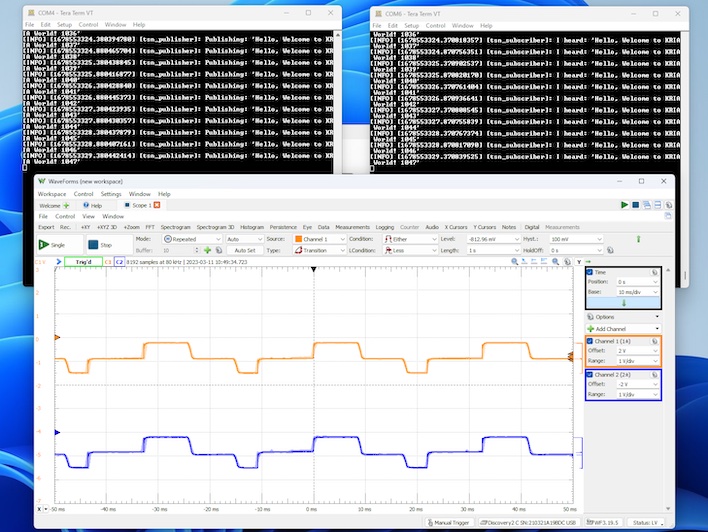Click the blue Stop all instruments icon

pyautogui.click(x=635, y=205)
